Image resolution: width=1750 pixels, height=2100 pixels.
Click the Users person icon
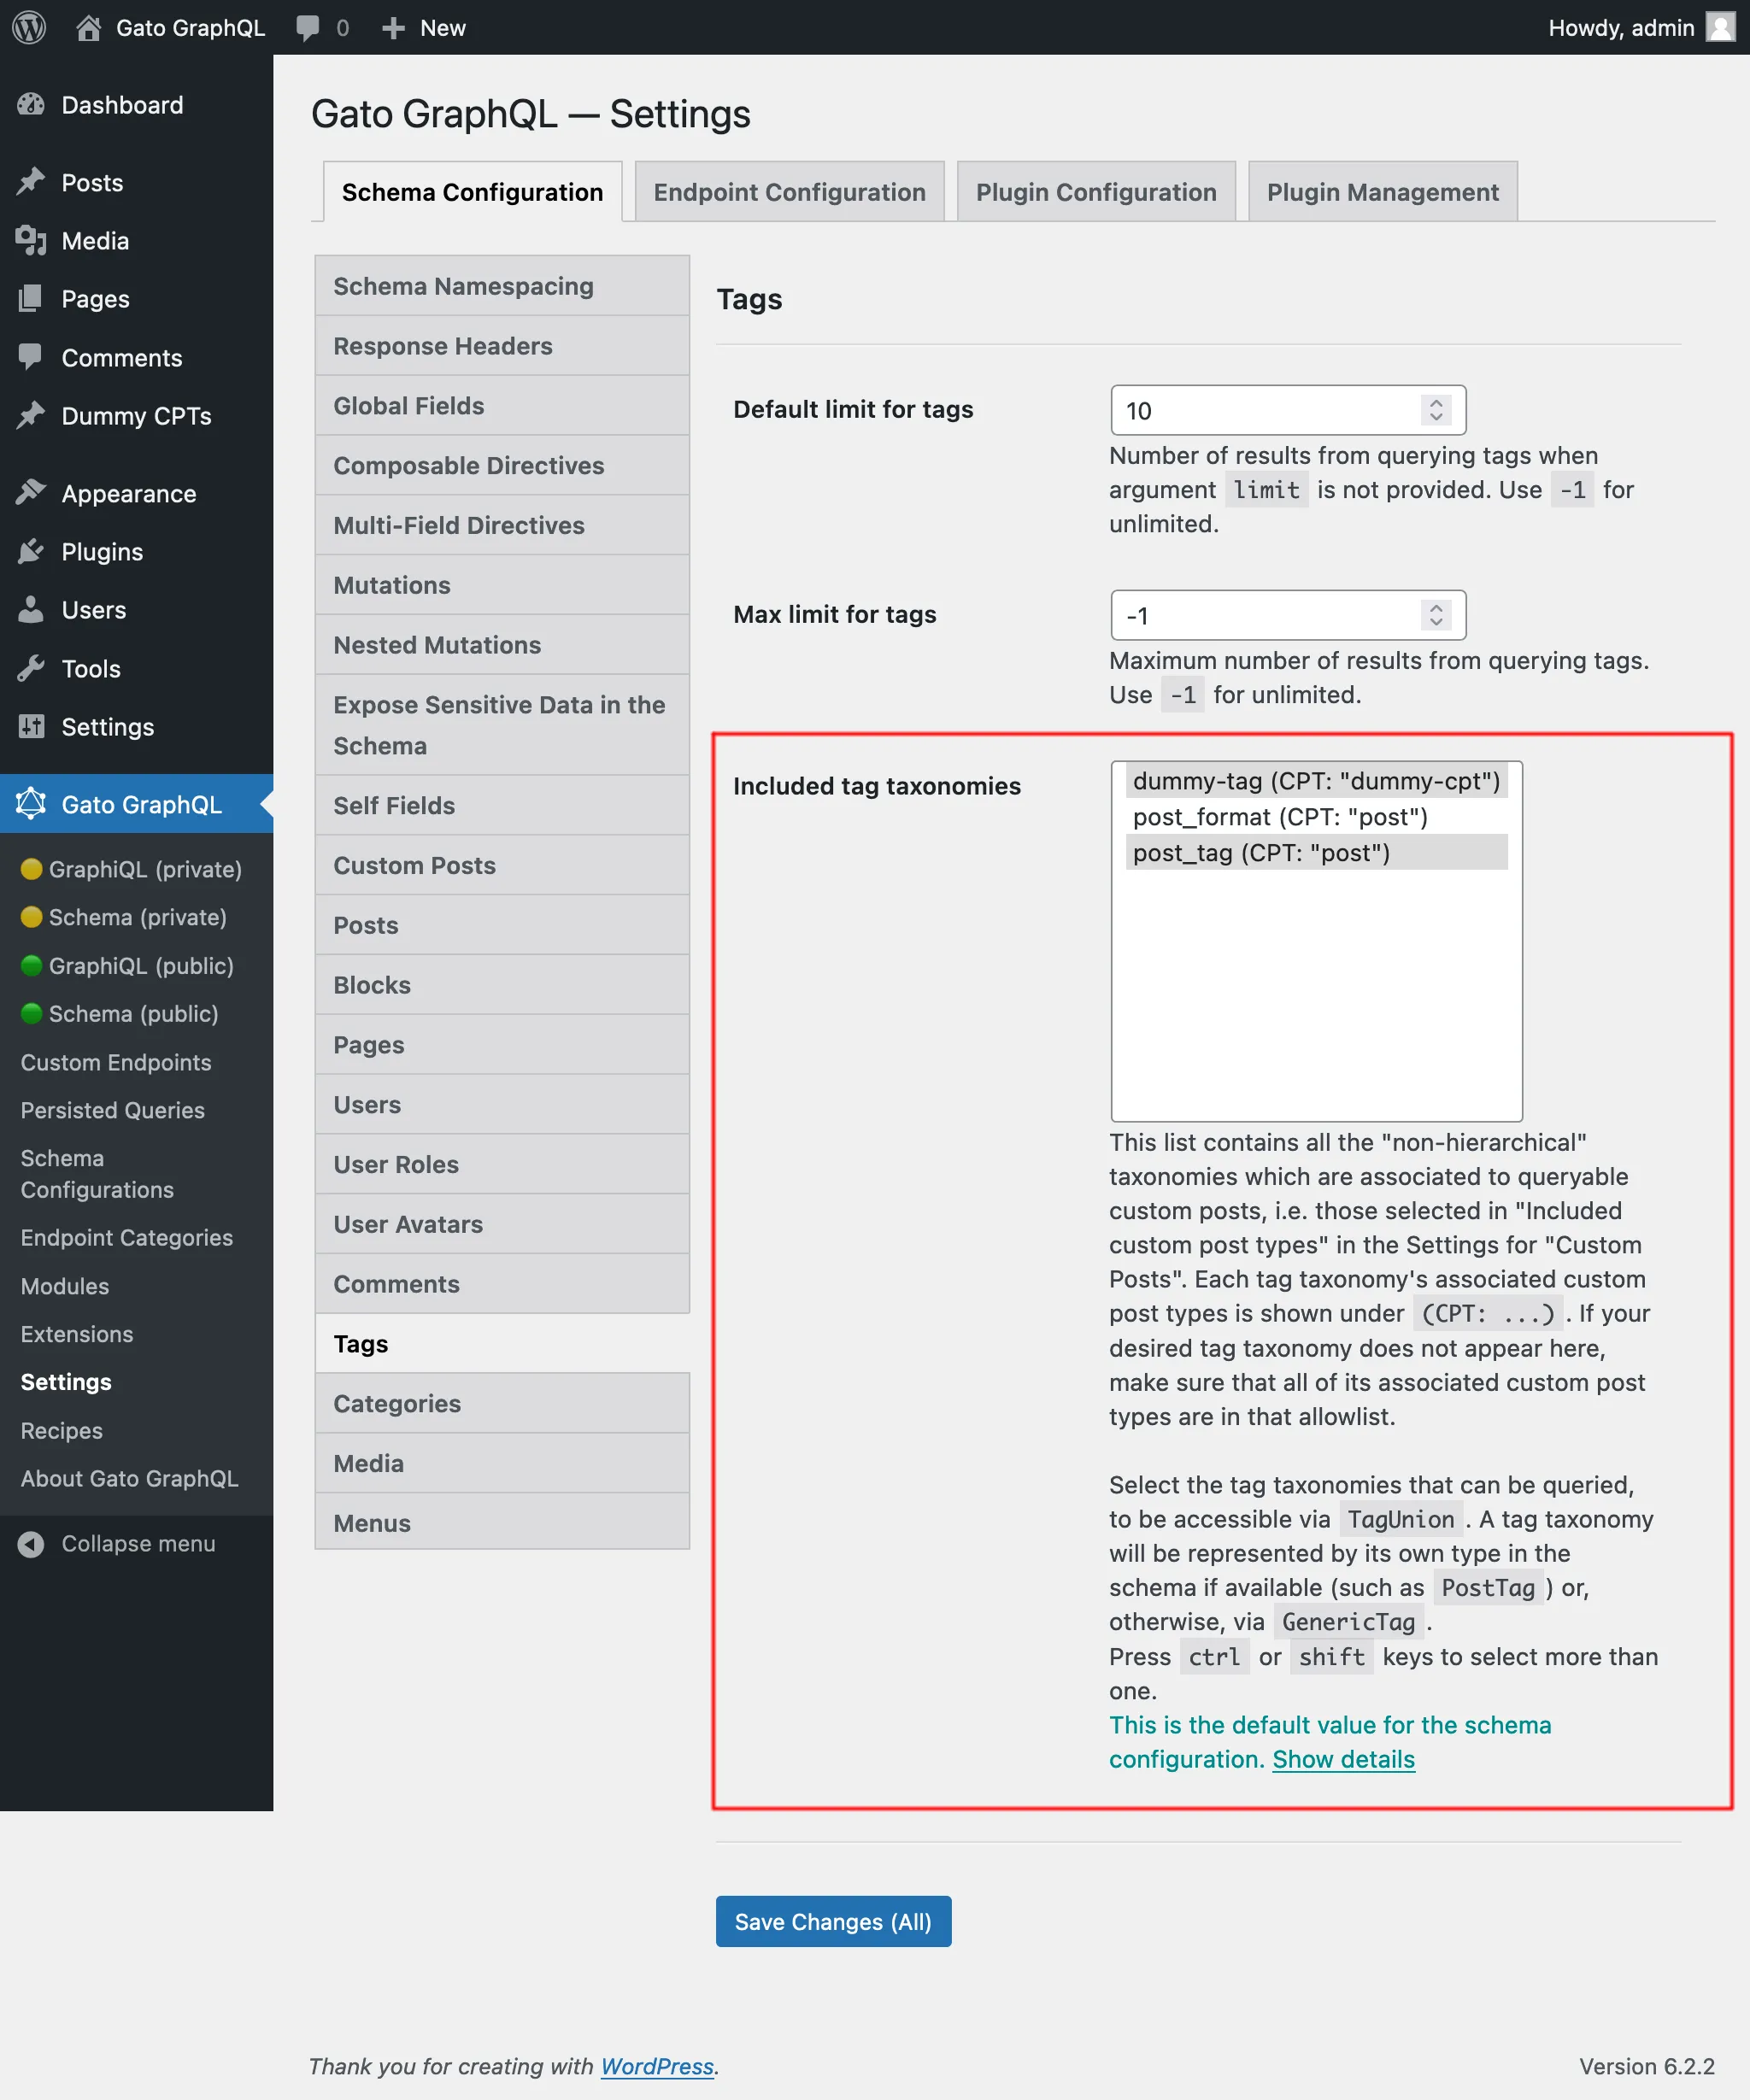(31, 609)
